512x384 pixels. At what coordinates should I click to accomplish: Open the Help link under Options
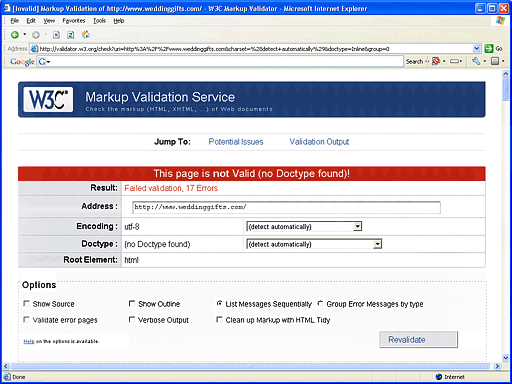coord(29,341)
